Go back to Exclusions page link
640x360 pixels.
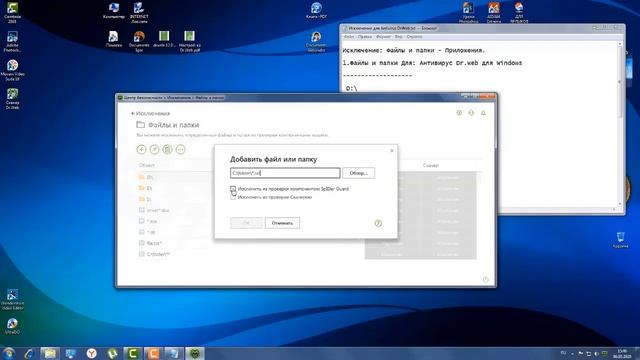click(150, 113)
